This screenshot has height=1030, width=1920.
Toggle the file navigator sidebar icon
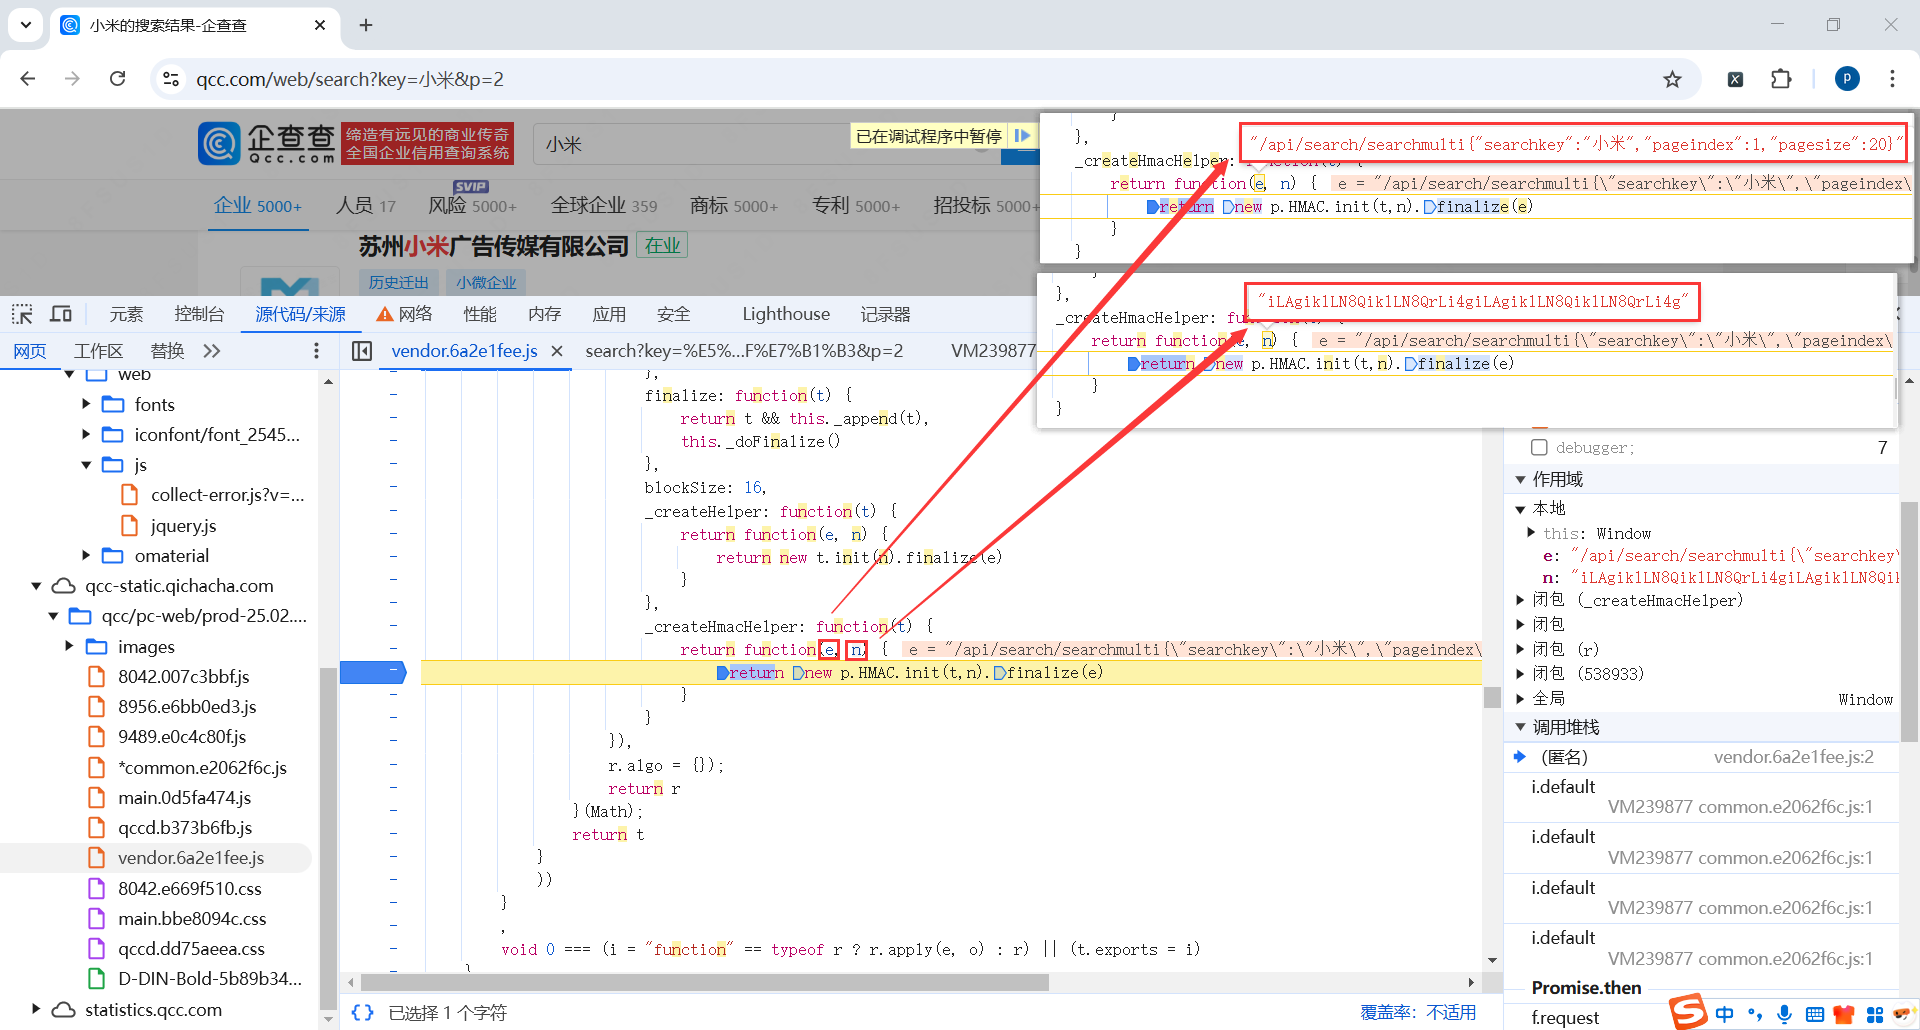pyautogui.click(x=362, y=351)
